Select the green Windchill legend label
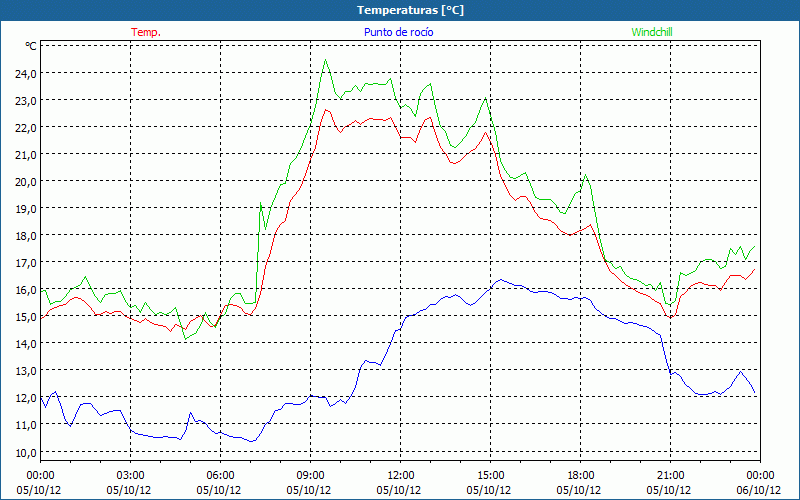Screen dimensions: 800x500 point(652,32)
